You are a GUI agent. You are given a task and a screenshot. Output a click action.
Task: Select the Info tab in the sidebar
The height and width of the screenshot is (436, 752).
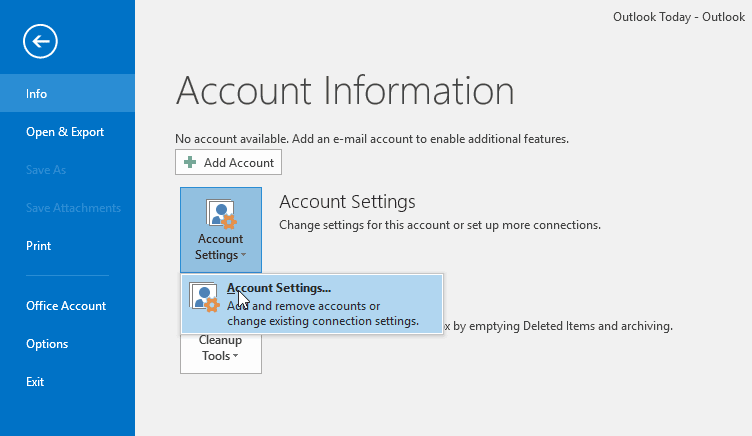click(x=37, y=94)
